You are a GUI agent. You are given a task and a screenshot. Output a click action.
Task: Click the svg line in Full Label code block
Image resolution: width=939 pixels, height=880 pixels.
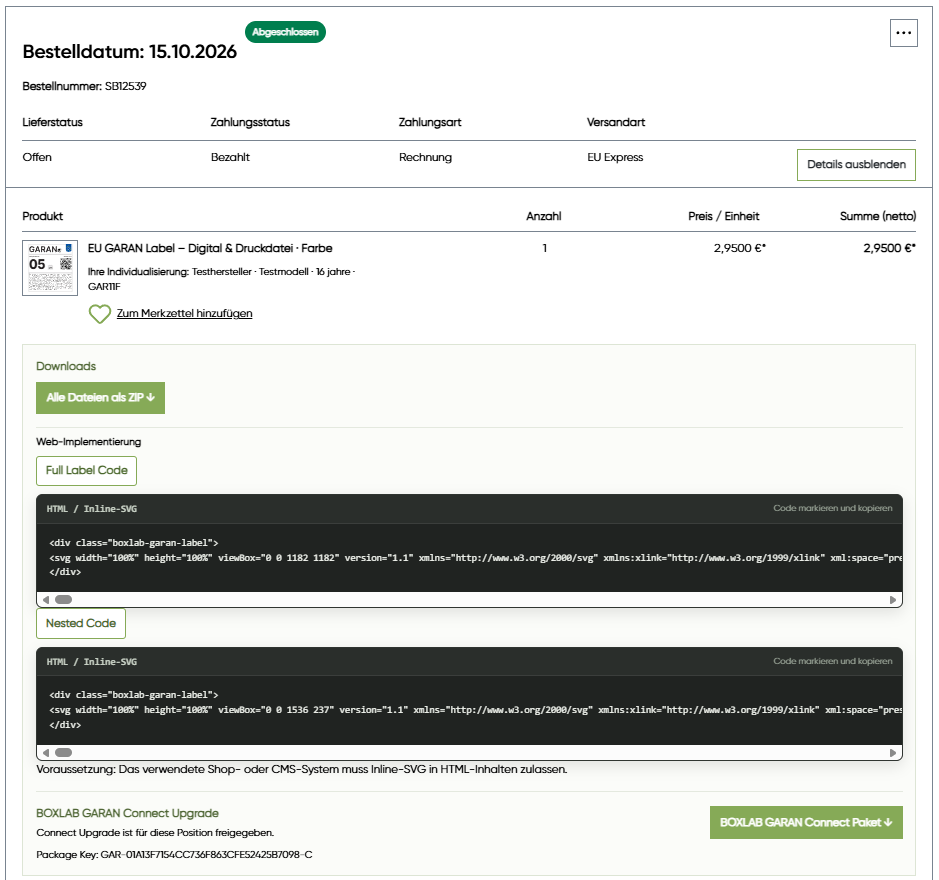(475, 558)
